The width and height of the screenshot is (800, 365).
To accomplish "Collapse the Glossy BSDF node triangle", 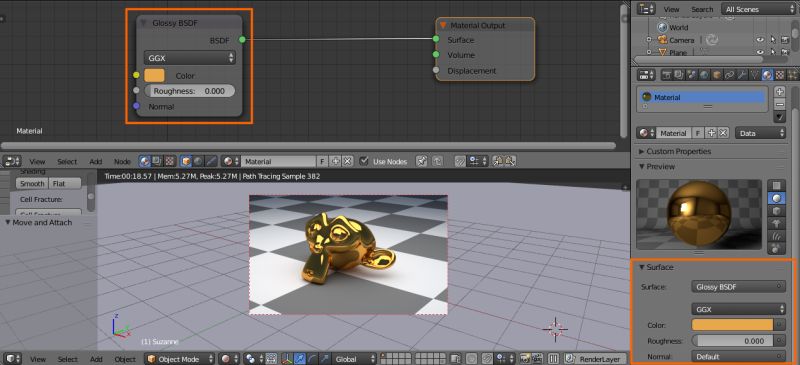I will pyautogui.click(x=143, y=23).
